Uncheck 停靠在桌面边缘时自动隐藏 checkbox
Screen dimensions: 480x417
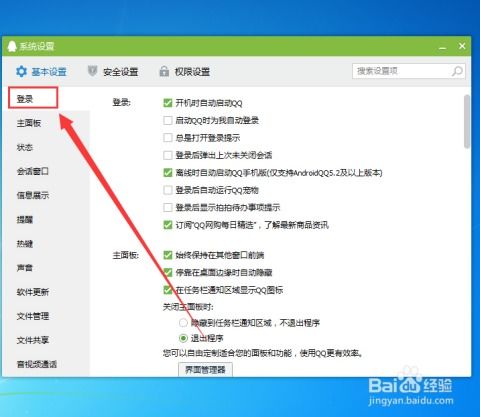point(168,272)
